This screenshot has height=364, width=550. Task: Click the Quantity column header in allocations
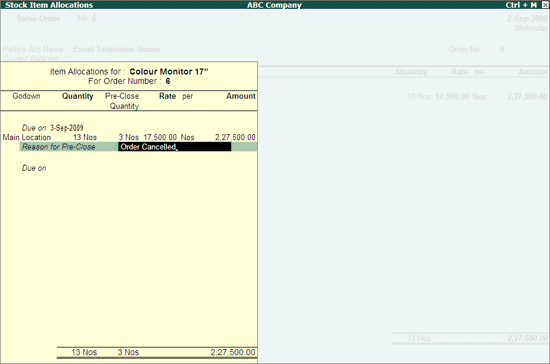(78, 96)
